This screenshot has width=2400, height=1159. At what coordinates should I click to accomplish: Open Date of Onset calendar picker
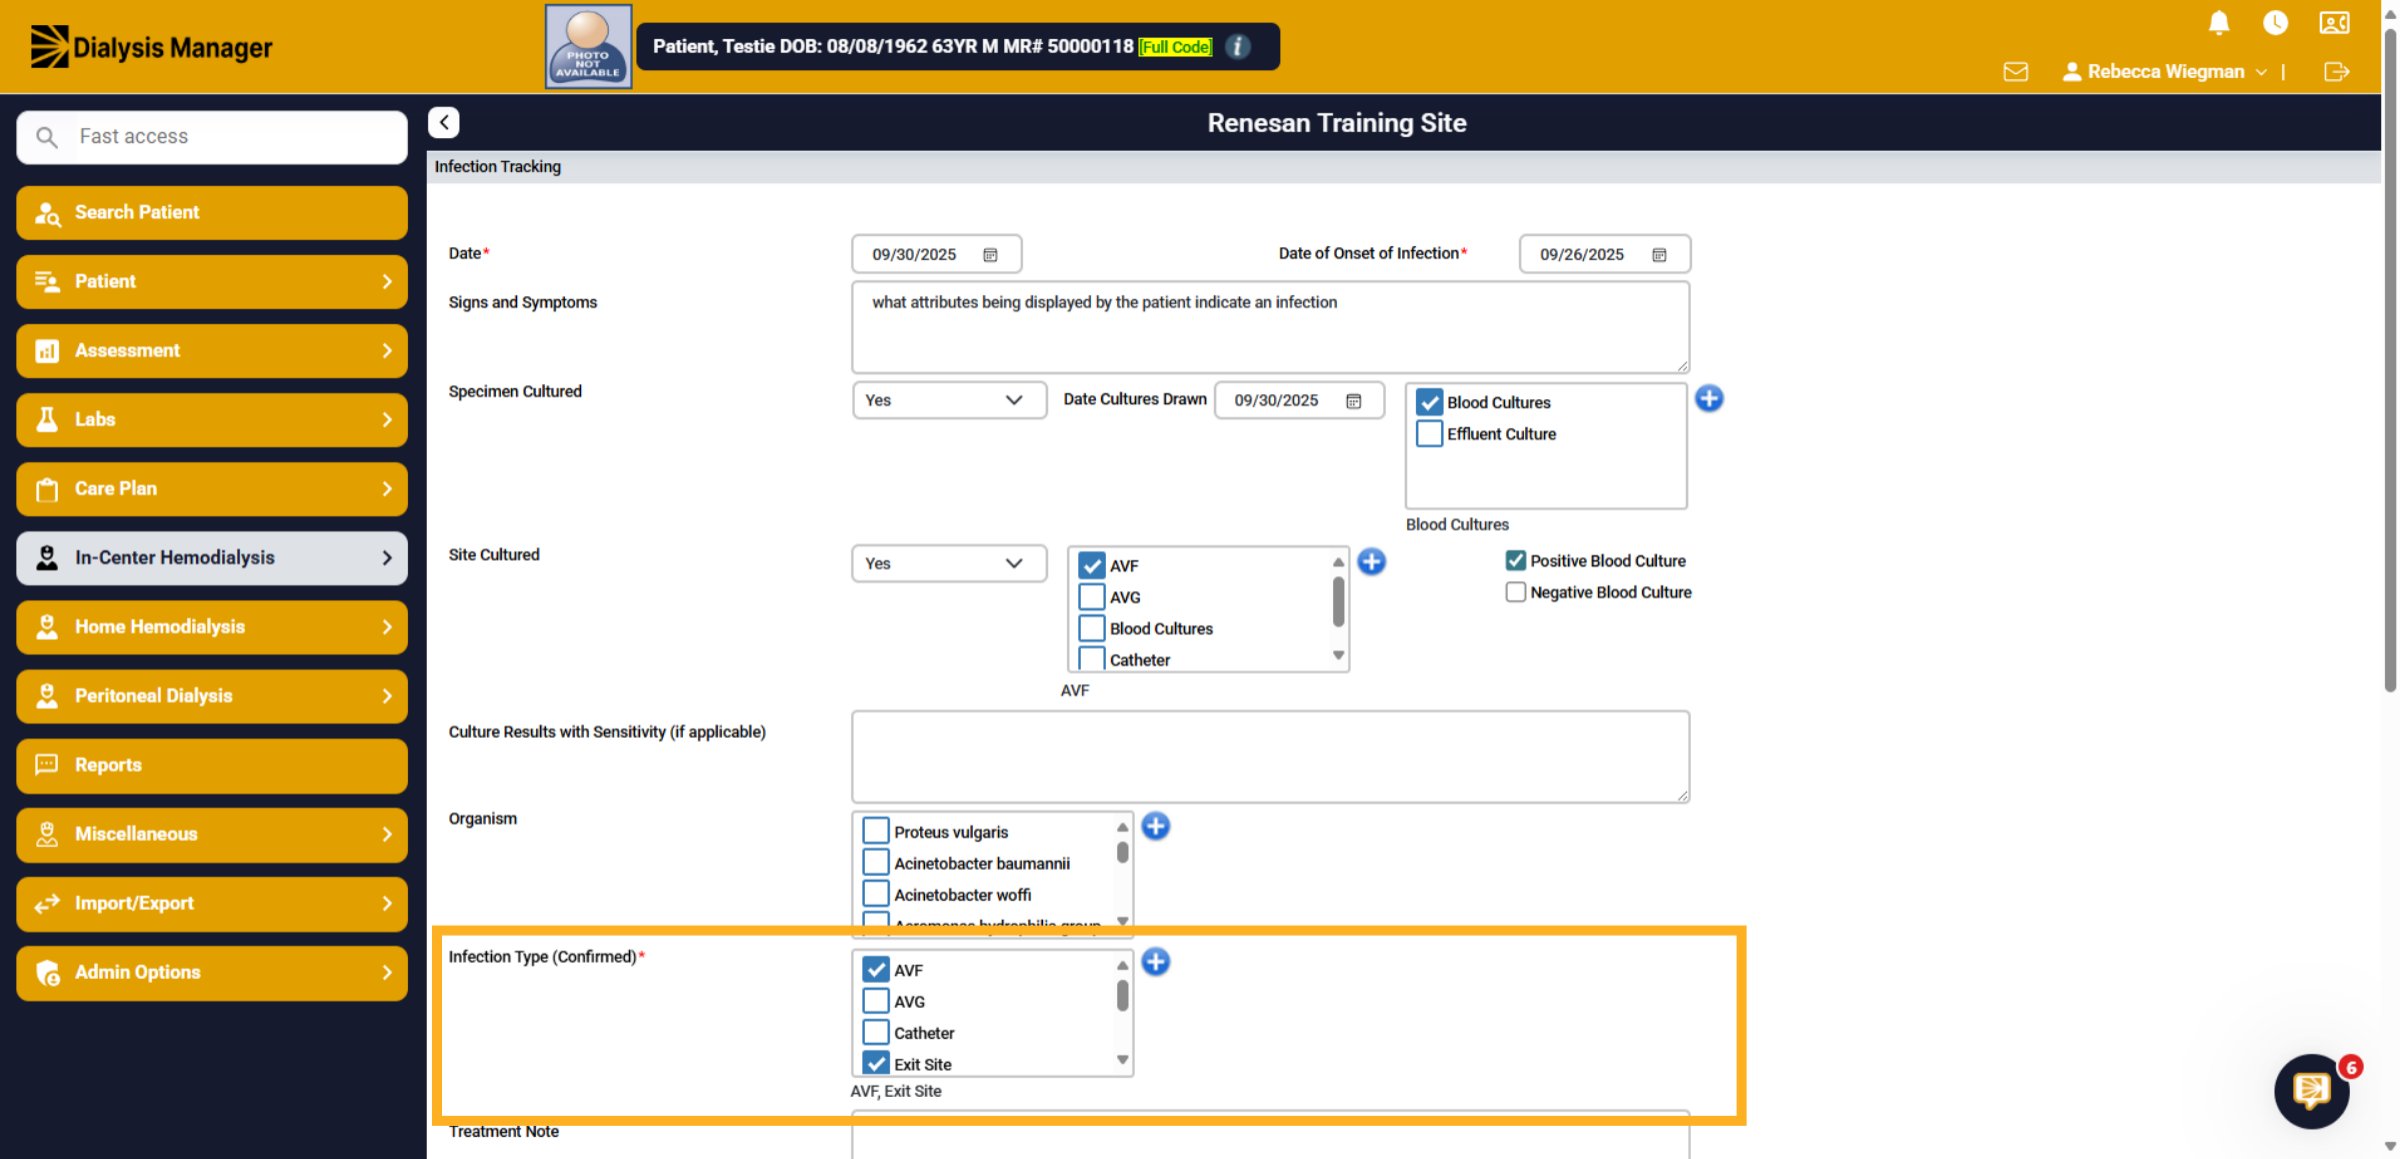click(x=1659, y=255)
